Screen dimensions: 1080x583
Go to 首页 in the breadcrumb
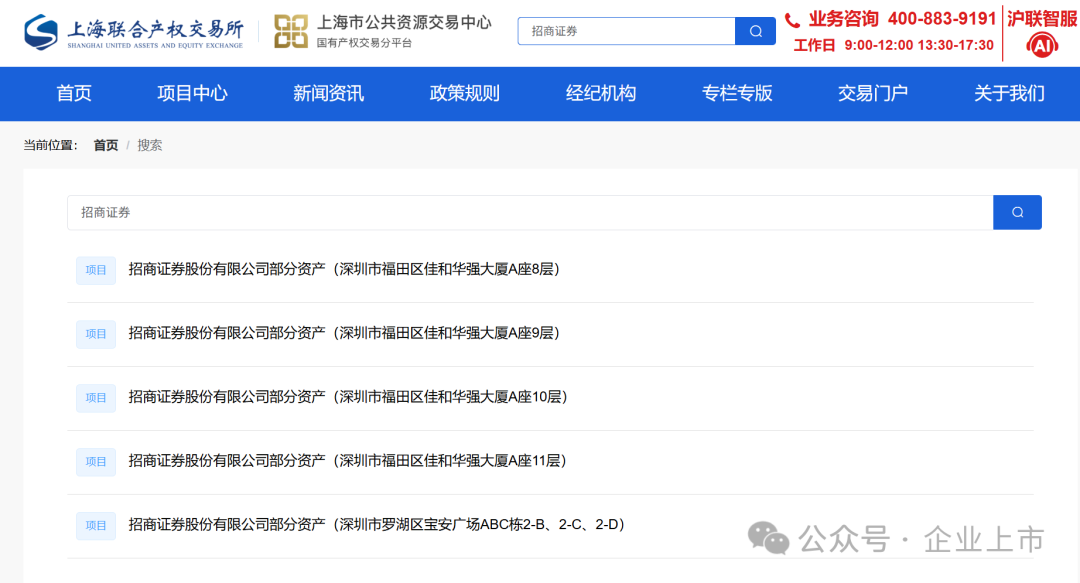pos(105,145)
